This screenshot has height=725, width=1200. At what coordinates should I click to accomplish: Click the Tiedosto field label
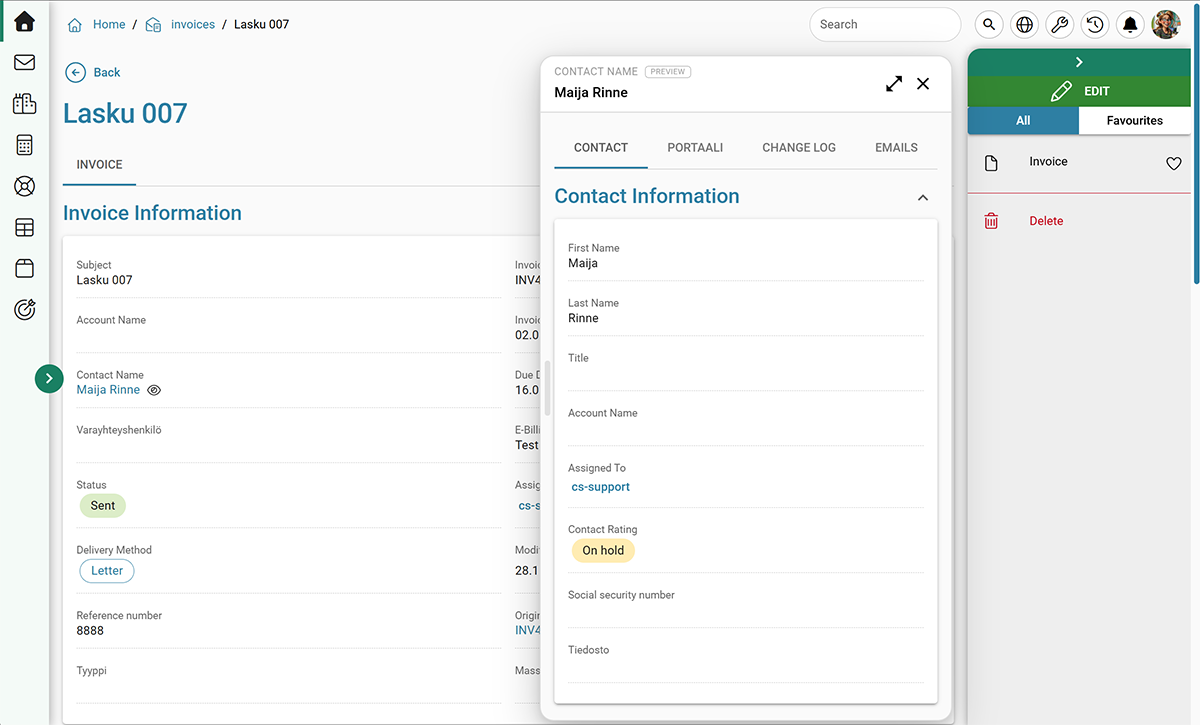588,650
